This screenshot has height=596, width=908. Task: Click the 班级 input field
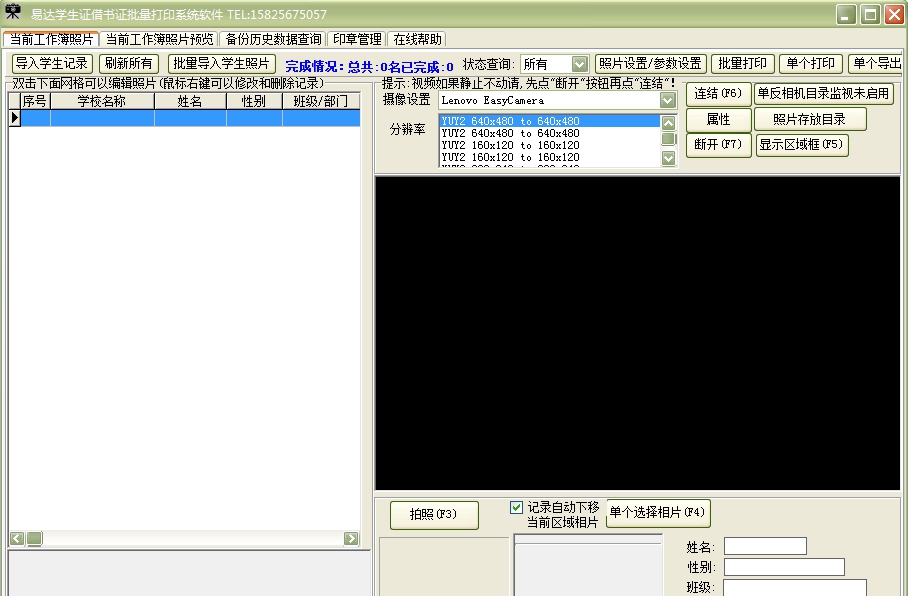794,587
